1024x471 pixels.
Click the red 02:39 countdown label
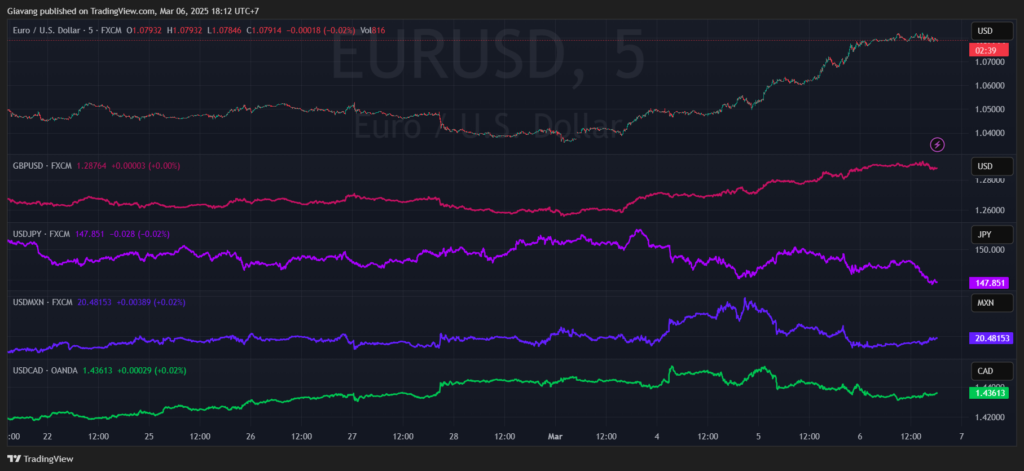(x=986, y=49)
